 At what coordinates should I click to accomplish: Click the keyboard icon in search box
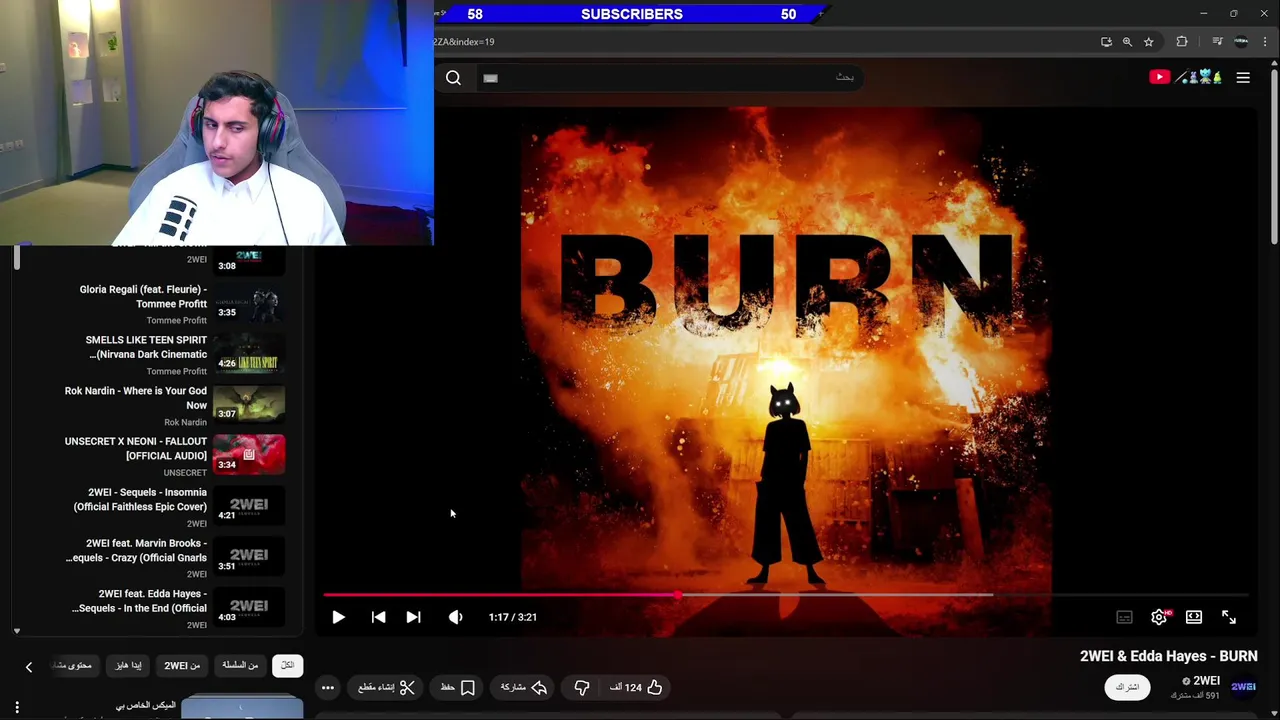490,78
